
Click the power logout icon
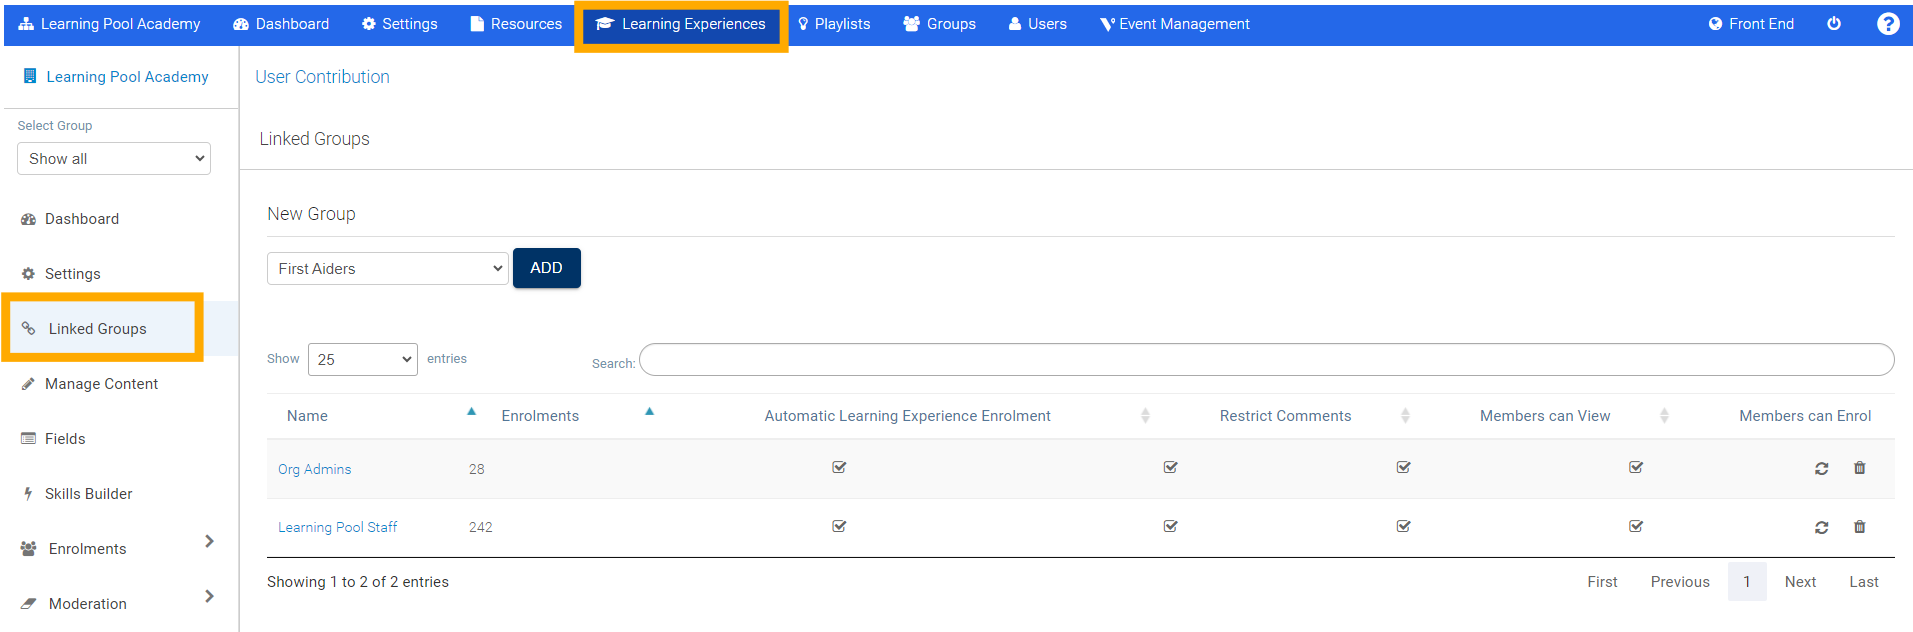point(1834,24)
